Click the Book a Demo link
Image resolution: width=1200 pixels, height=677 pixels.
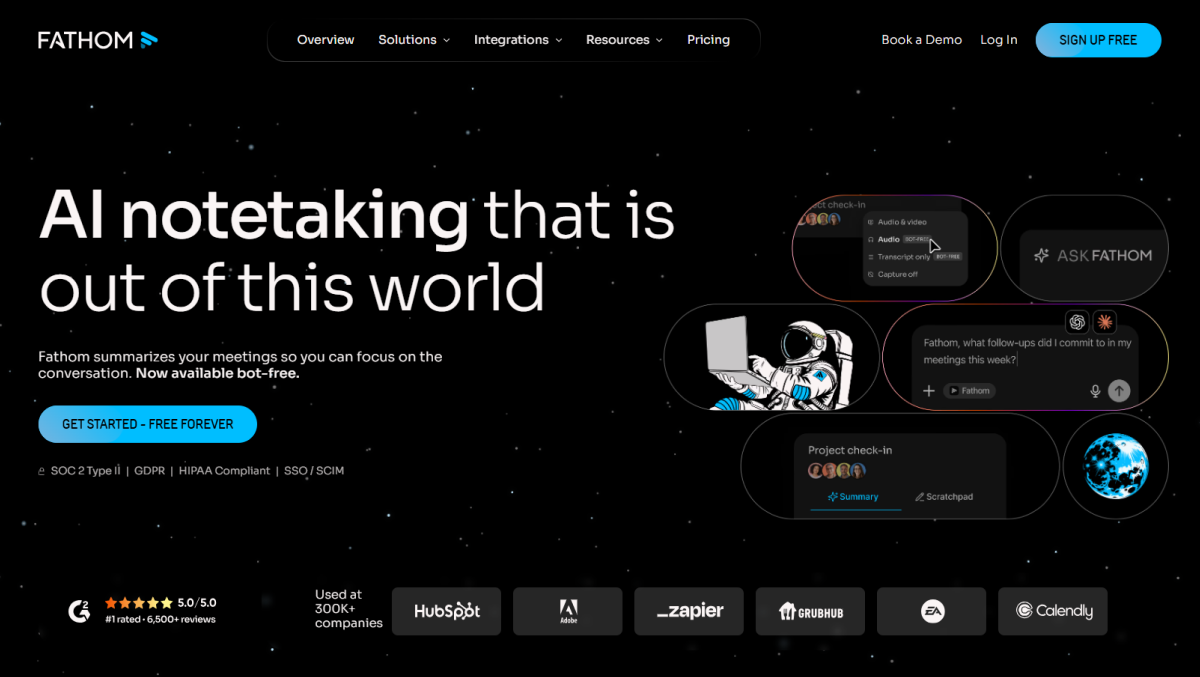click(921, 40)
